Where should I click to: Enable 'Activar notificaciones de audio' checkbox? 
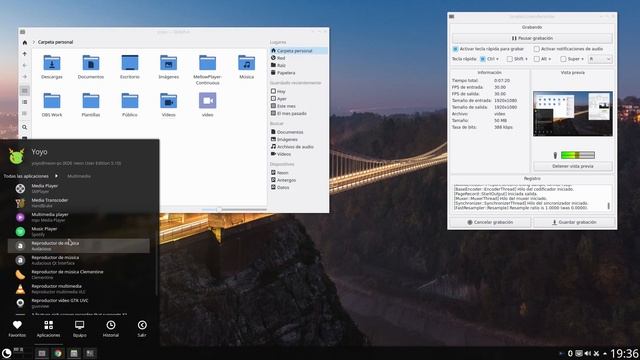point(537,49)
